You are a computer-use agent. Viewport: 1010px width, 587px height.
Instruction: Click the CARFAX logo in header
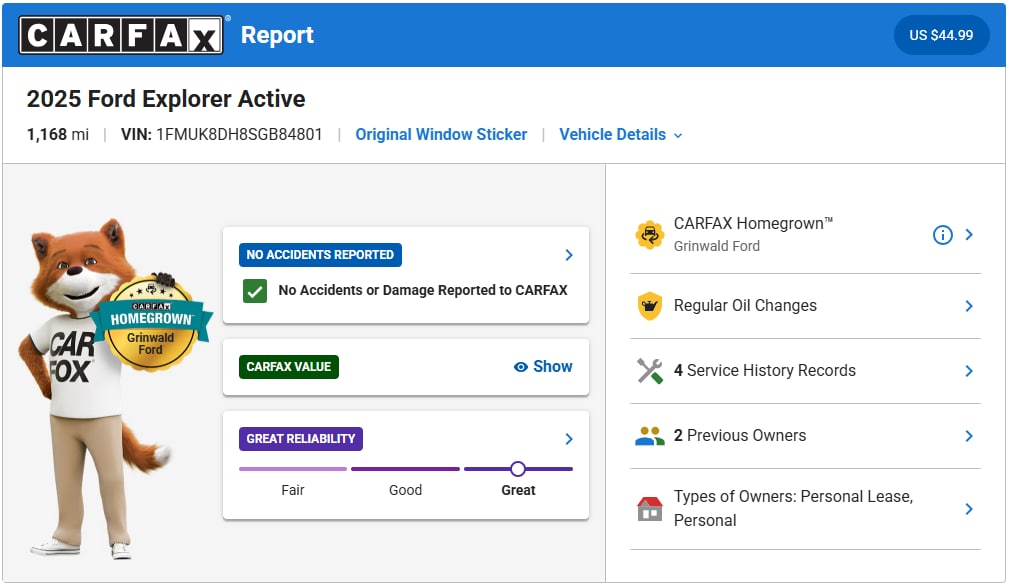[x=121, y=35]
